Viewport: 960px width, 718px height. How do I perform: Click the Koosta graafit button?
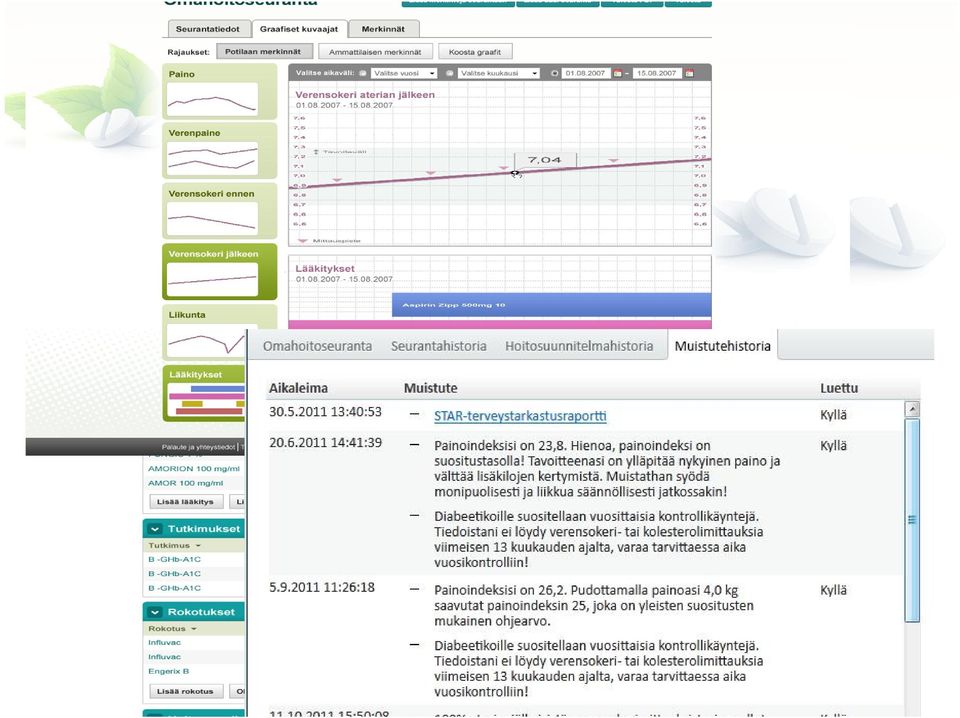click(x=474, y=52)
